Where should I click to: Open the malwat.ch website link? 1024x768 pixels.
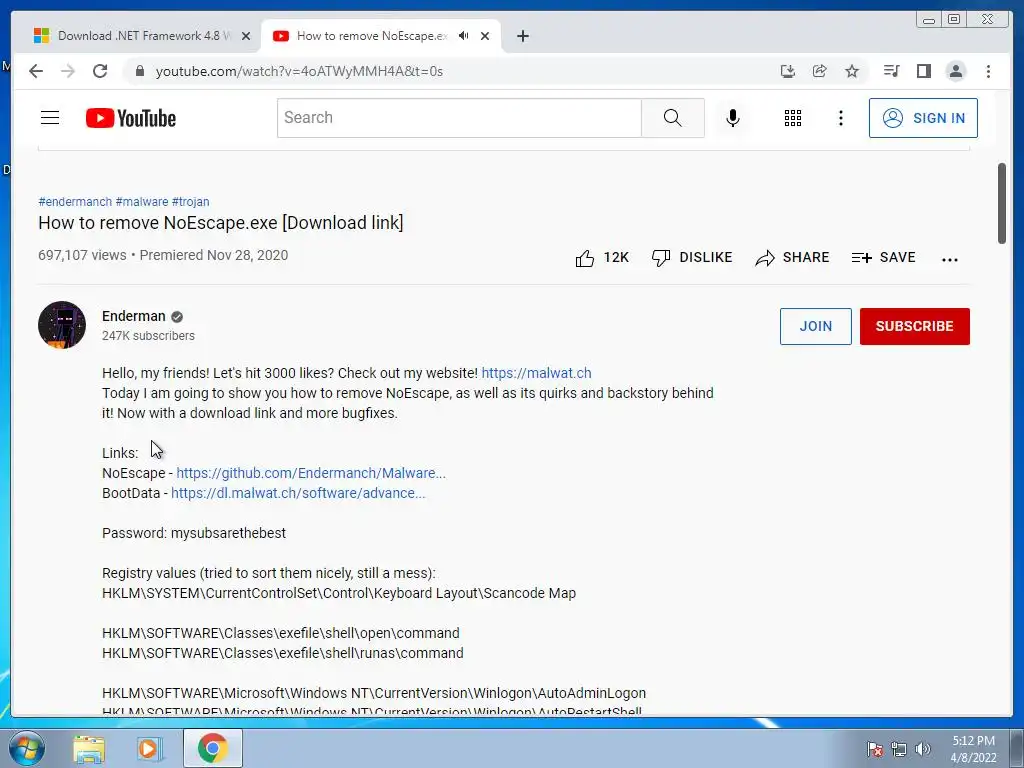tap(536, 373)
